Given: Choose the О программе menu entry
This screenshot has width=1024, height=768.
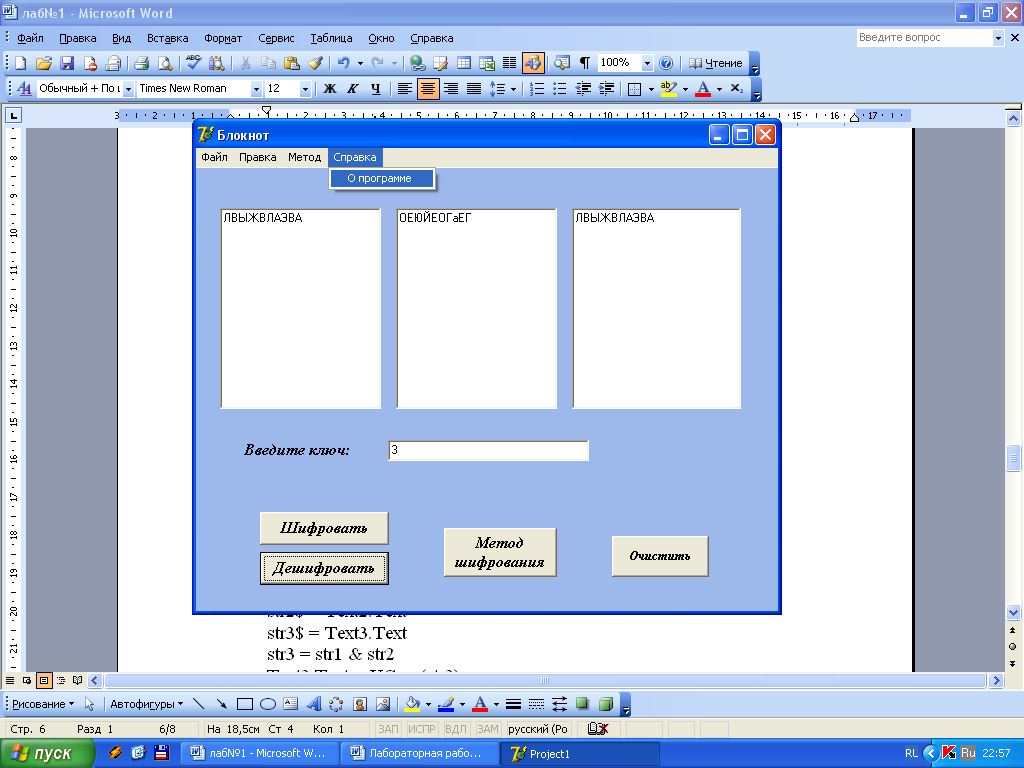Looking at the screenshot, I should pos(382,178).
